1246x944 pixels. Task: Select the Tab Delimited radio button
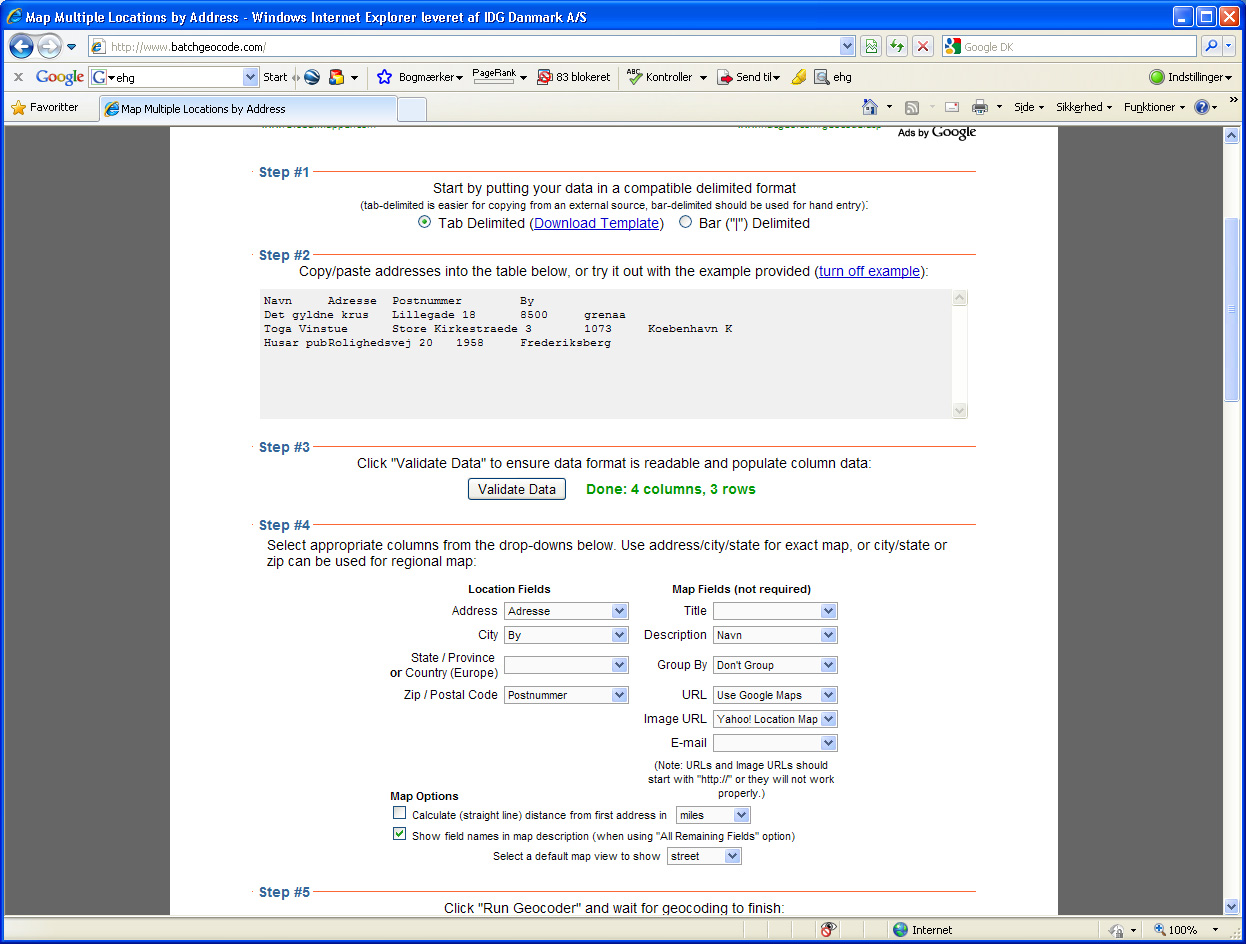tap(425, 222)
